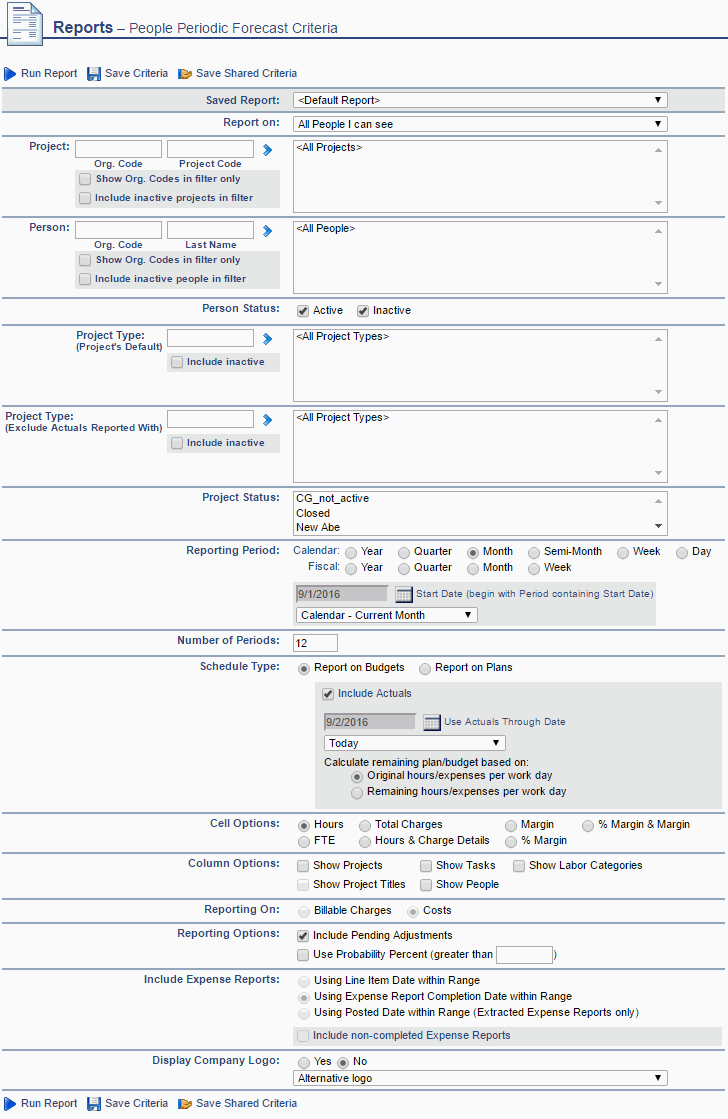Click the Project's Default type filter arrow
Image resolution: width=728 pixels, height=1119 pixels.
(x=268, y=339)
